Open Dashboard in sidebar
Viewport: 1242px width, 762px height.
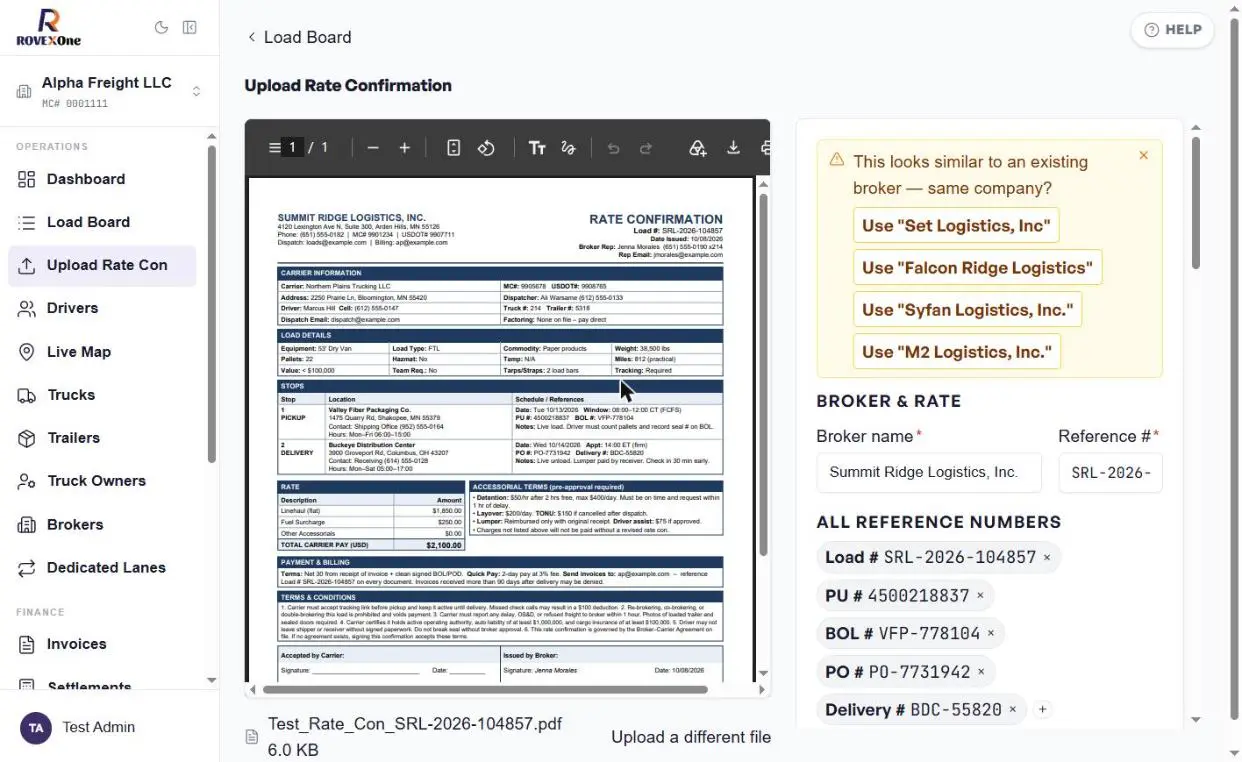coord(102,179)
